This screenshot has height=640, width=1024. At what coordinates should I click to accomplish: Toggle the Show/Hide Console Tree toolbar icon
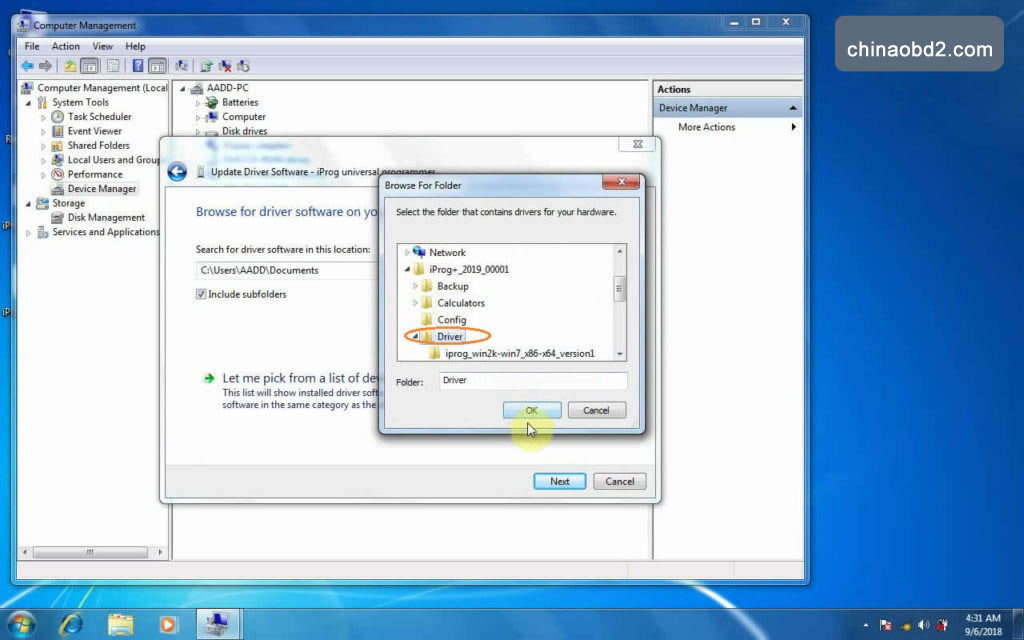pyautogui.click(x=89, y=66)
